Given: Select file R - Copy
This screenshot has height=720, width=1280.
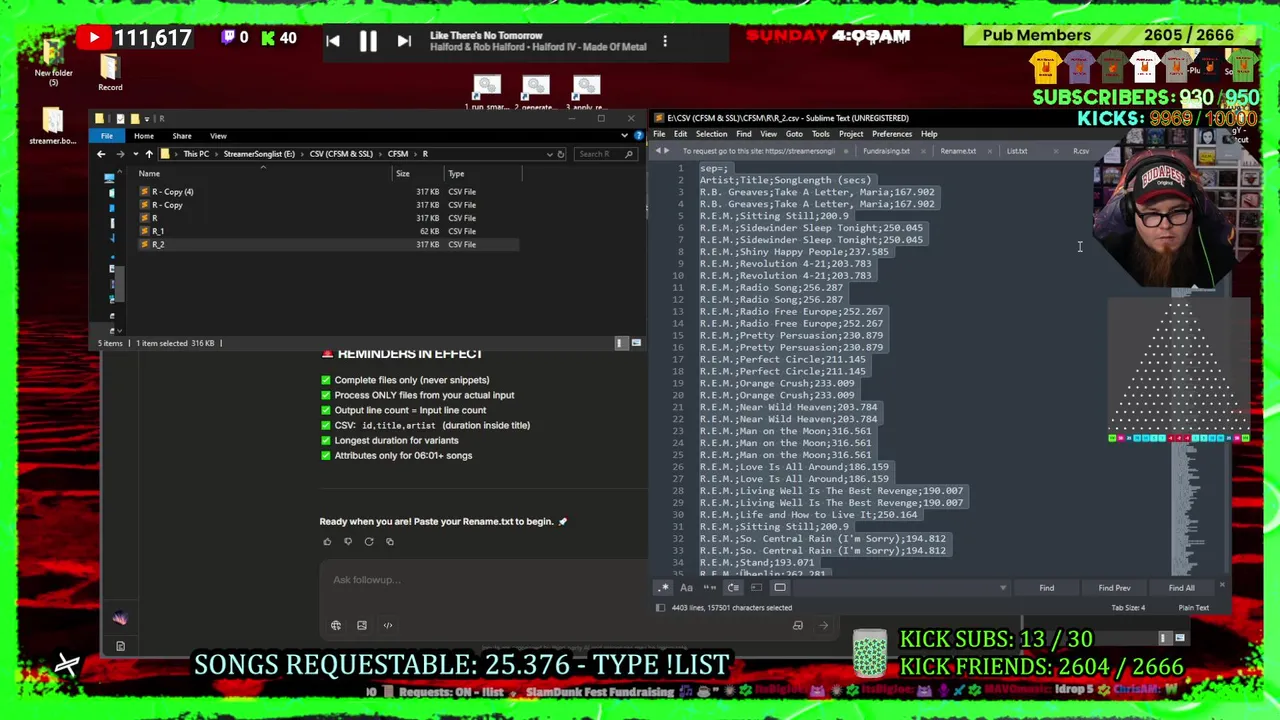Looking at the screenshot, I should click(166, 205).
